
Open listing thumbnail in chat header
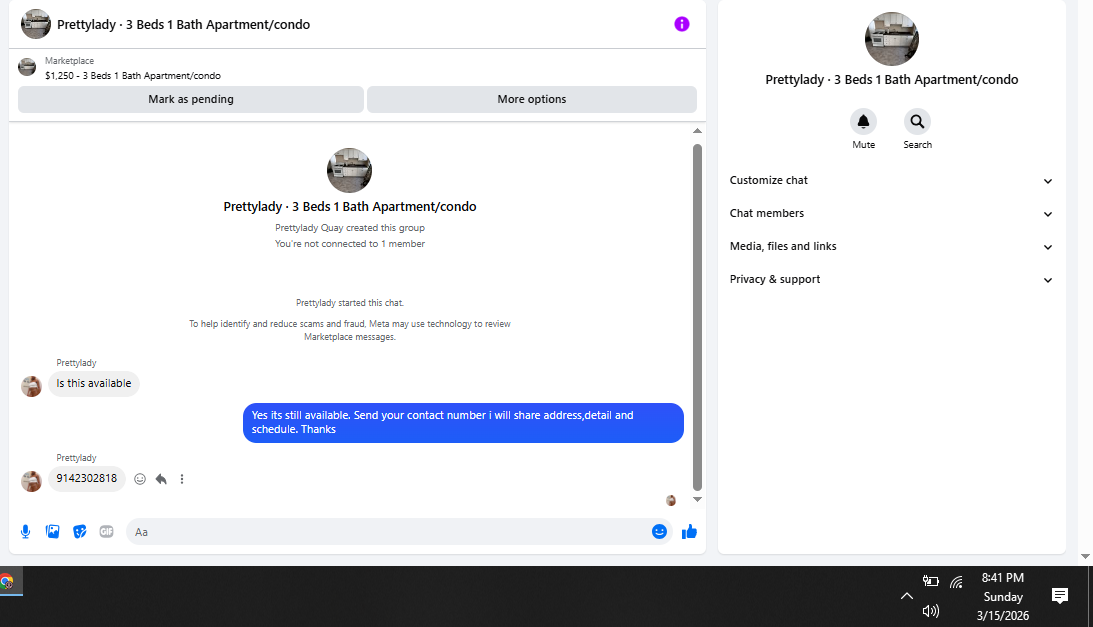tap(36, 24)
